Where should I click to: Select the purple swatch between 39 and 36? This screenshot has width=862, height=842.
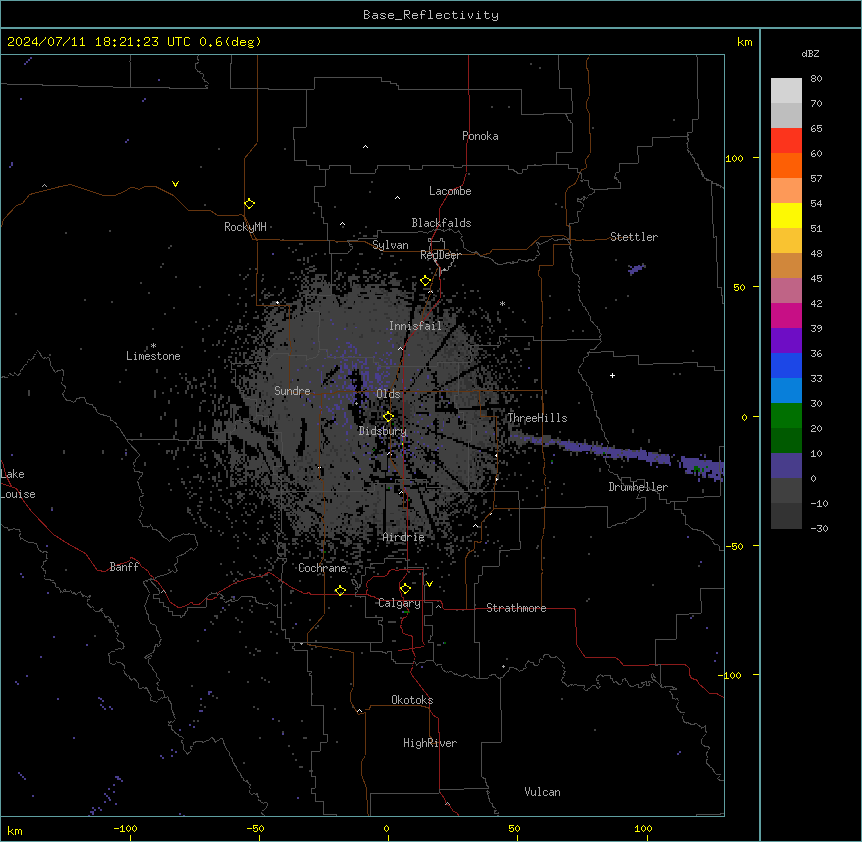(786, 341)
